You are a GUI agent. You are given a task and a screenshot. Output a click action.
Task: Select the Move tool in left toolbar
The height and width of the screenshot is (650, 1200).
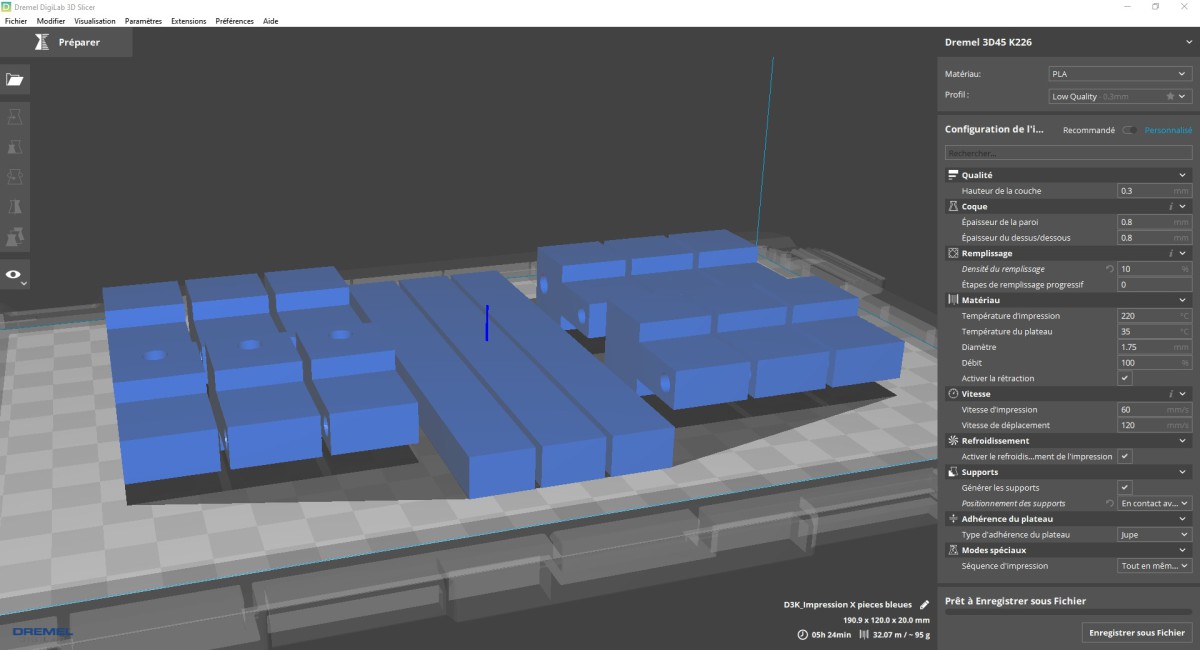pyautogui.click(x=15, y=117)
